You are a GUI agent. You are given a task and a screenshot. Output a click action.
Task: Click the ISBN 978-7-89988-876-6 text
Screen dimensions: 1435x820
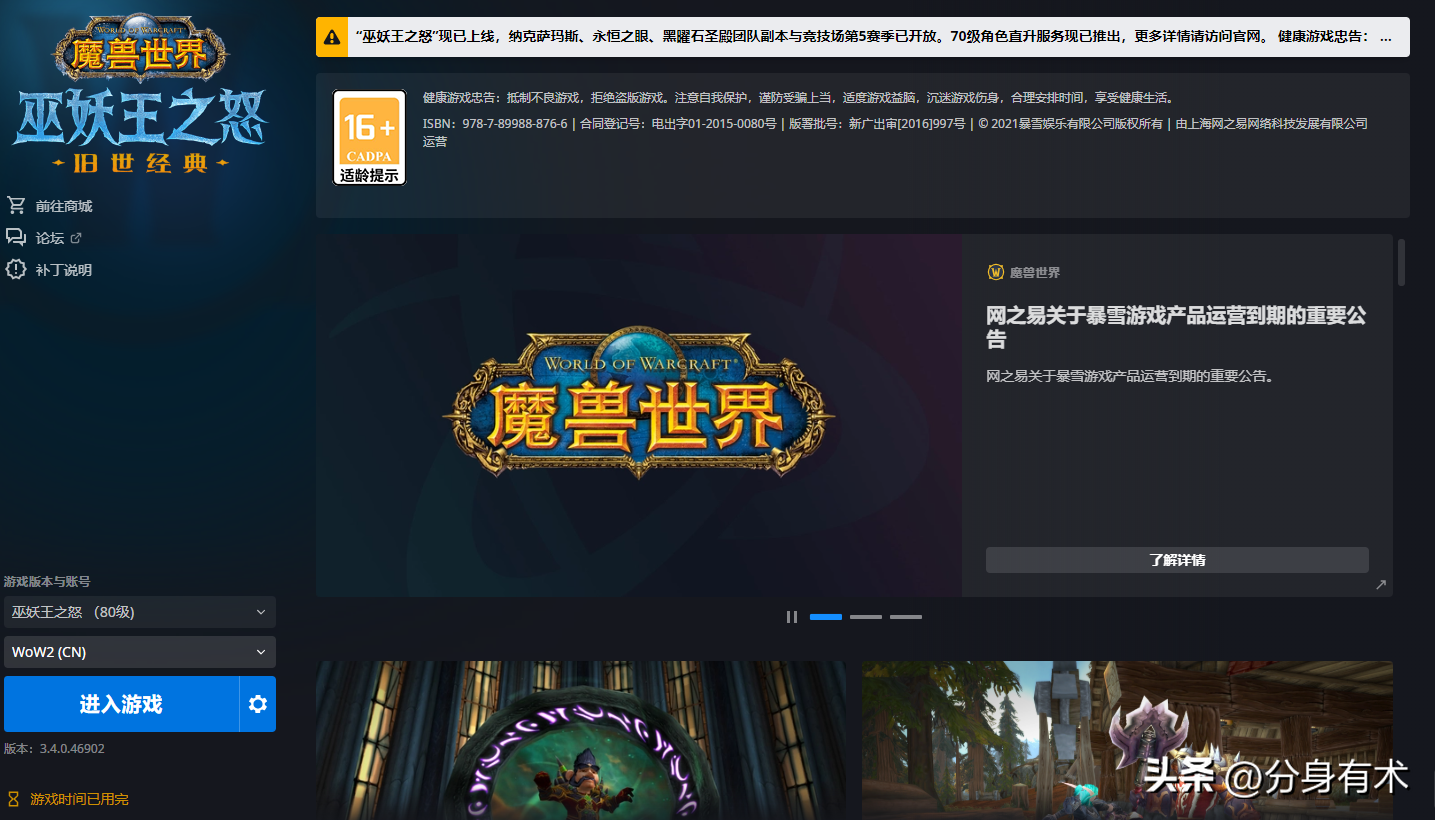(495, 124)
